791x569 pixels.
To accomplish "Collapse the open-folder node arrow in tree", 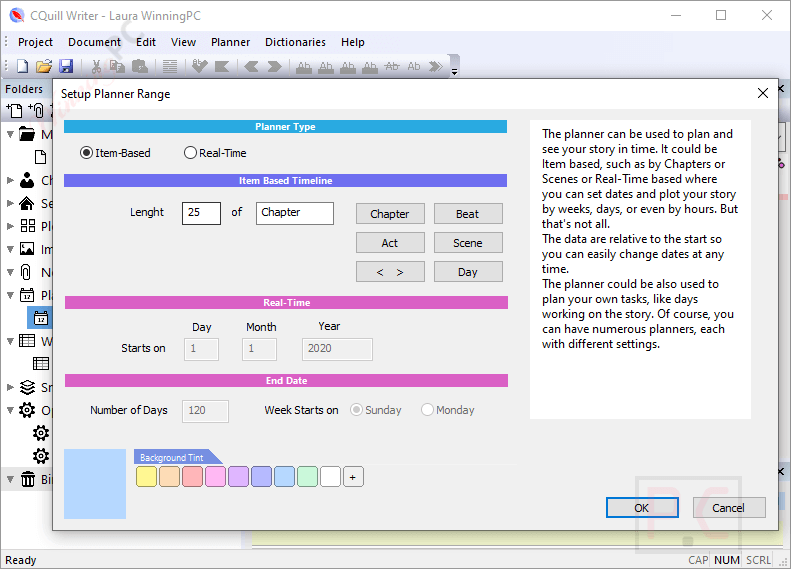I will [10, 134].
